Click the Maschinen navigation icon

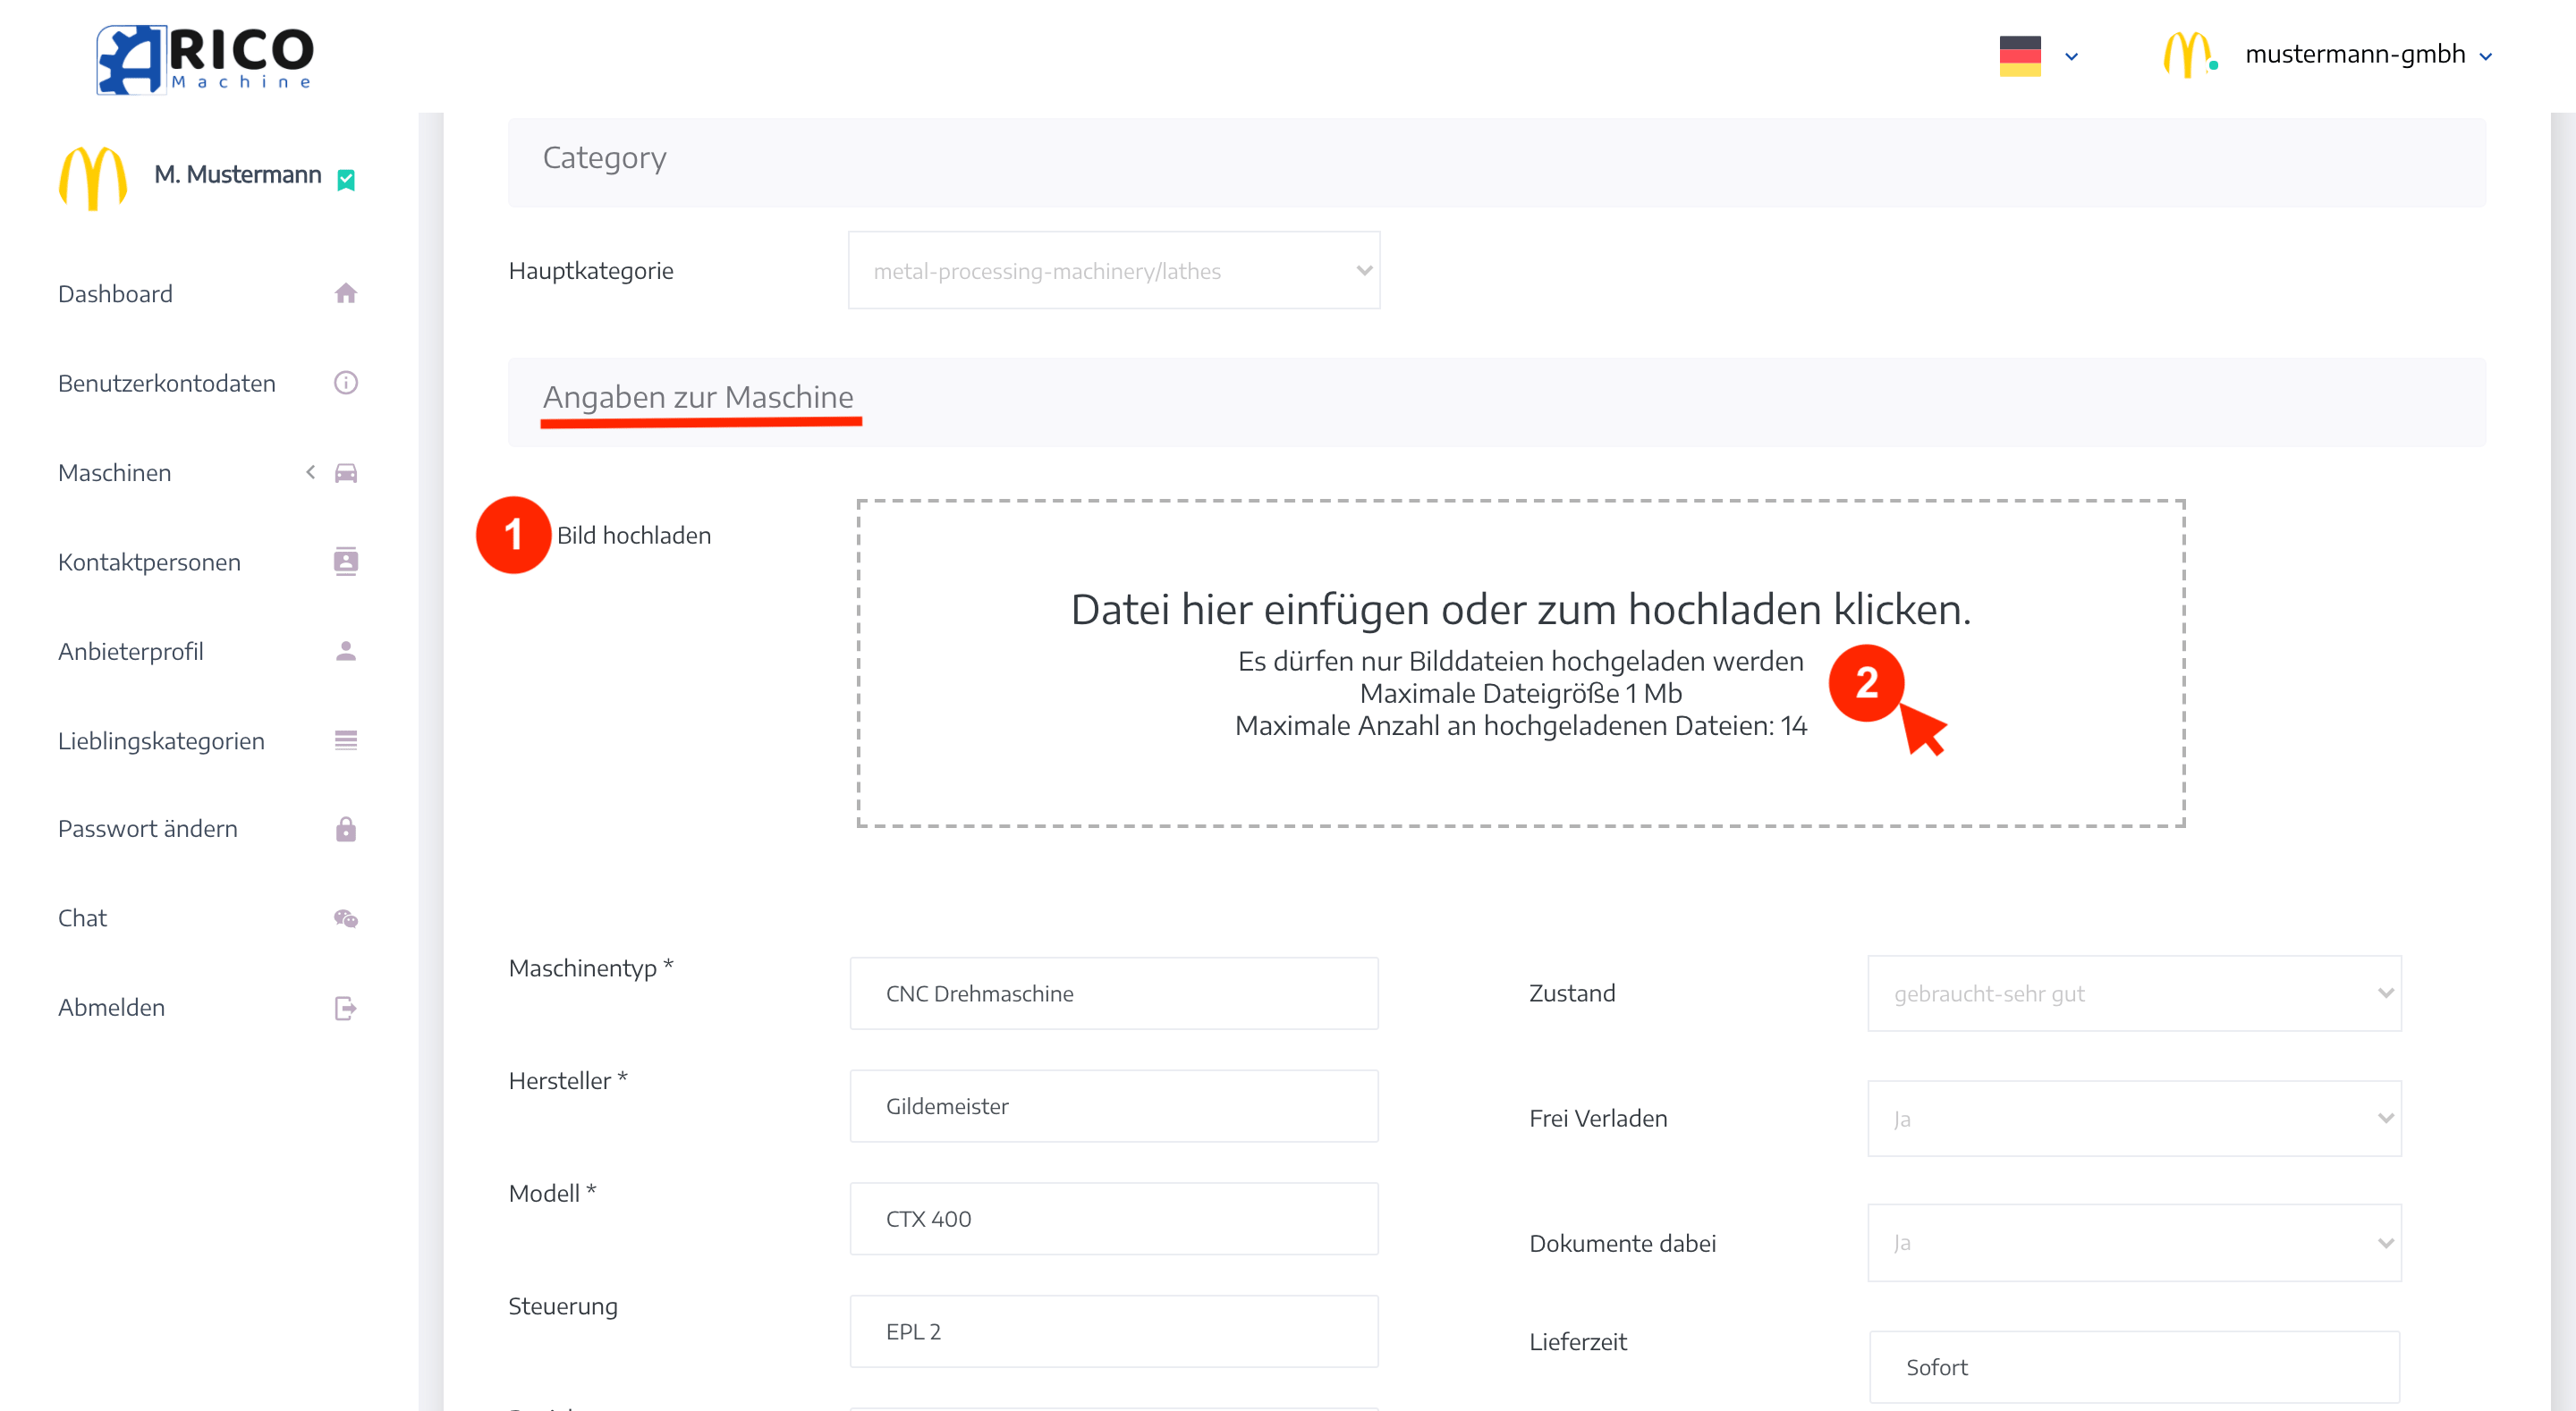click(346, 473)
